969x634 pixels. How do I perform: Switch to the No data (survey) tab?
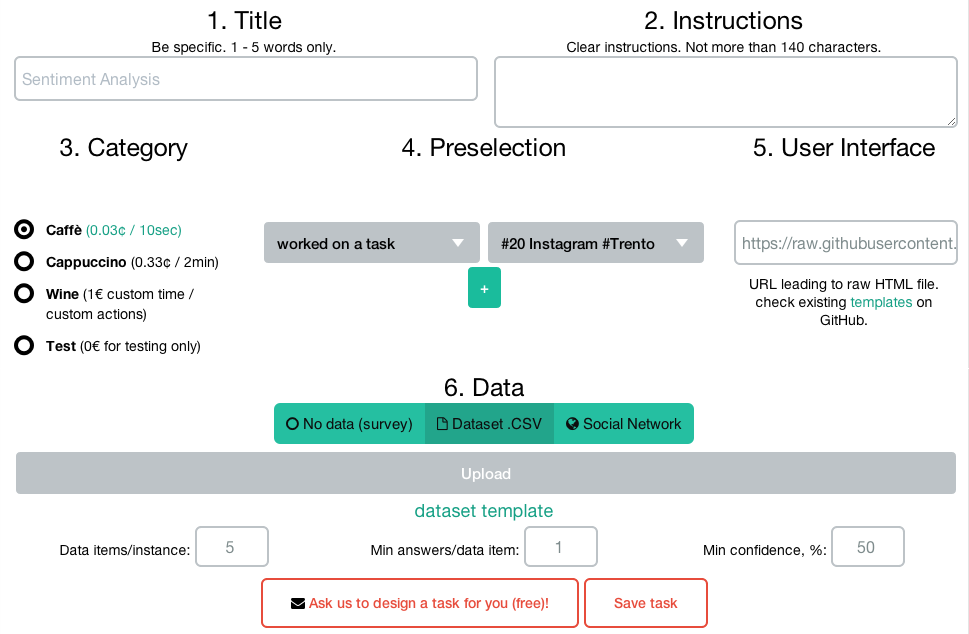349,424
